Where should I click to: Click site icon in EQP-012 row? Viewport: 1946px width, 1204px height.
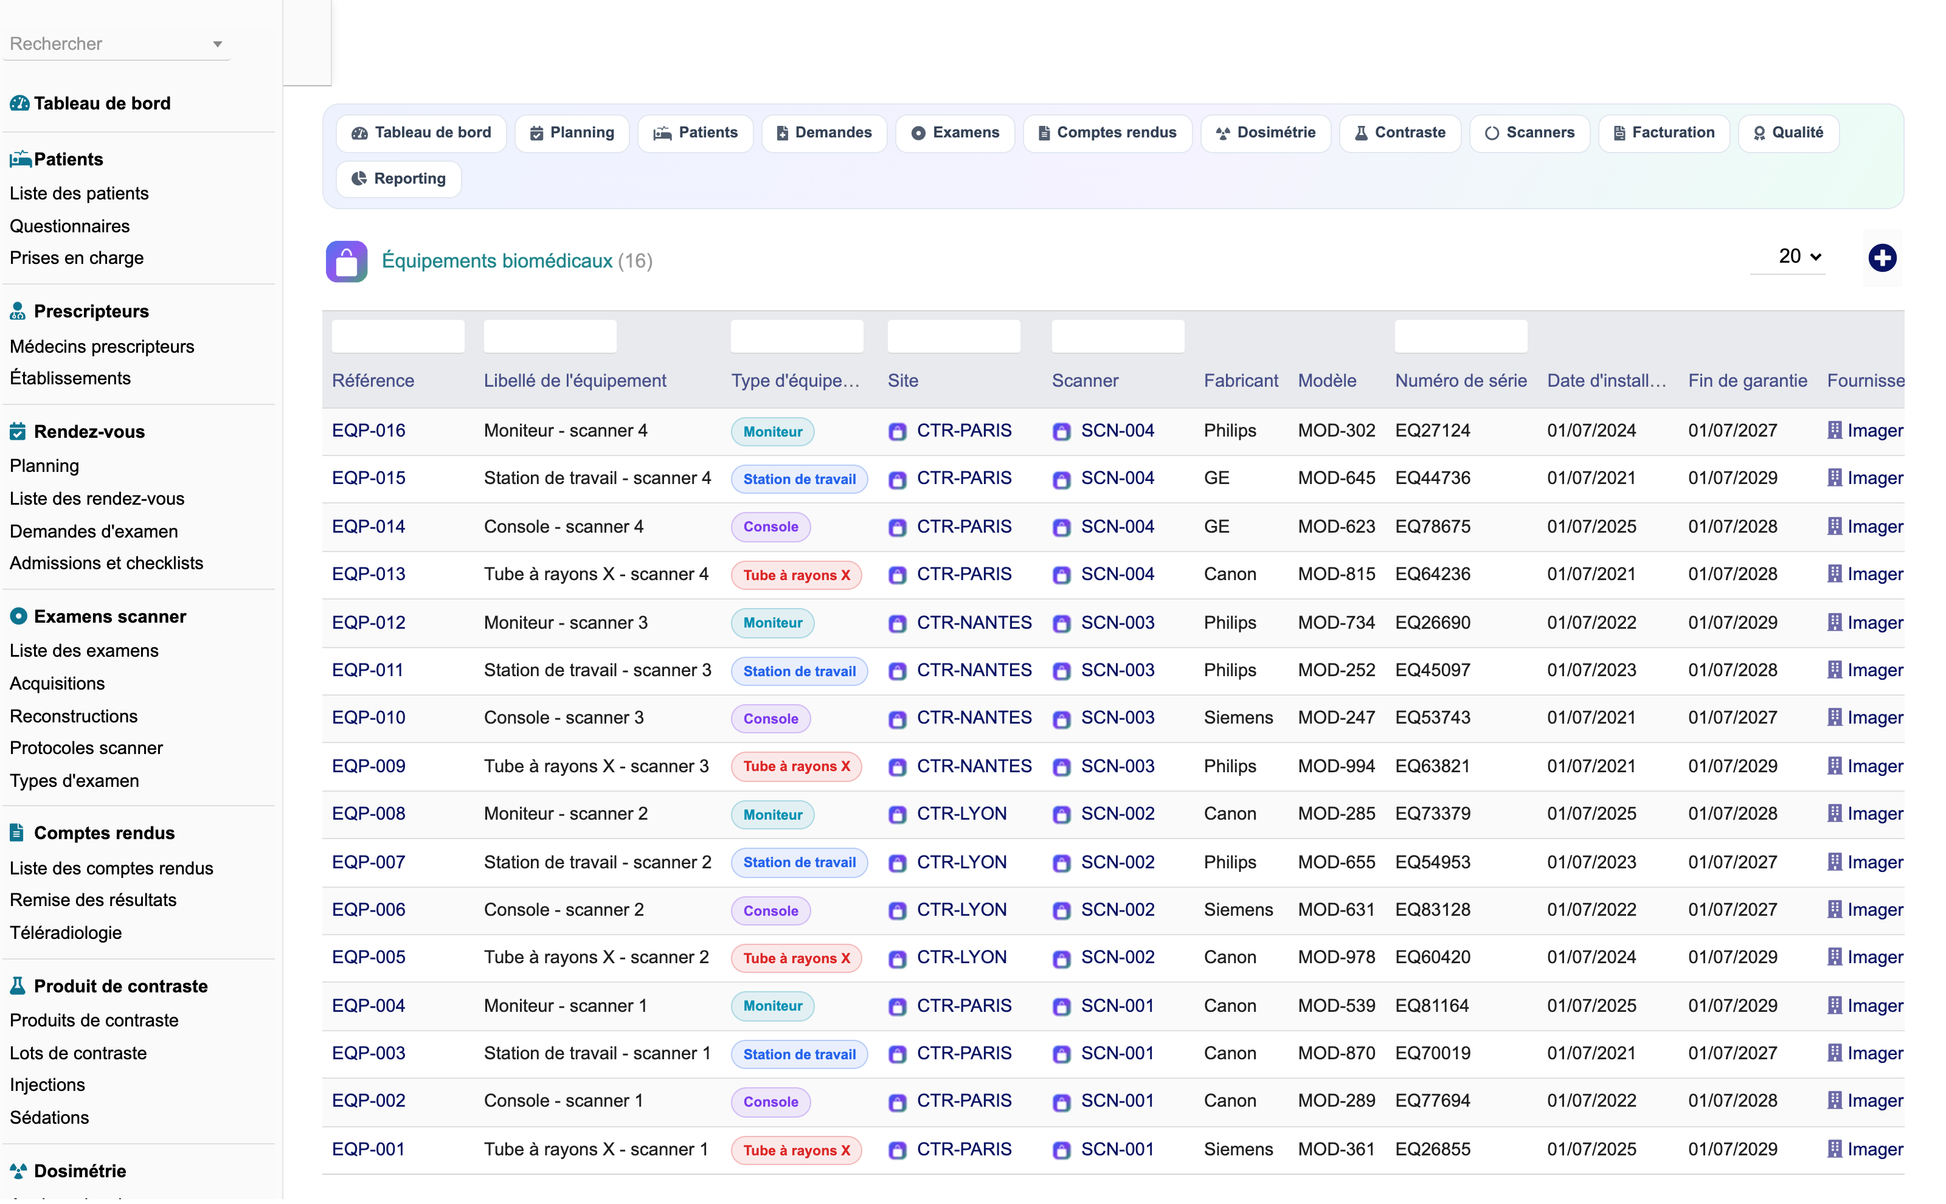pos(898,624)
